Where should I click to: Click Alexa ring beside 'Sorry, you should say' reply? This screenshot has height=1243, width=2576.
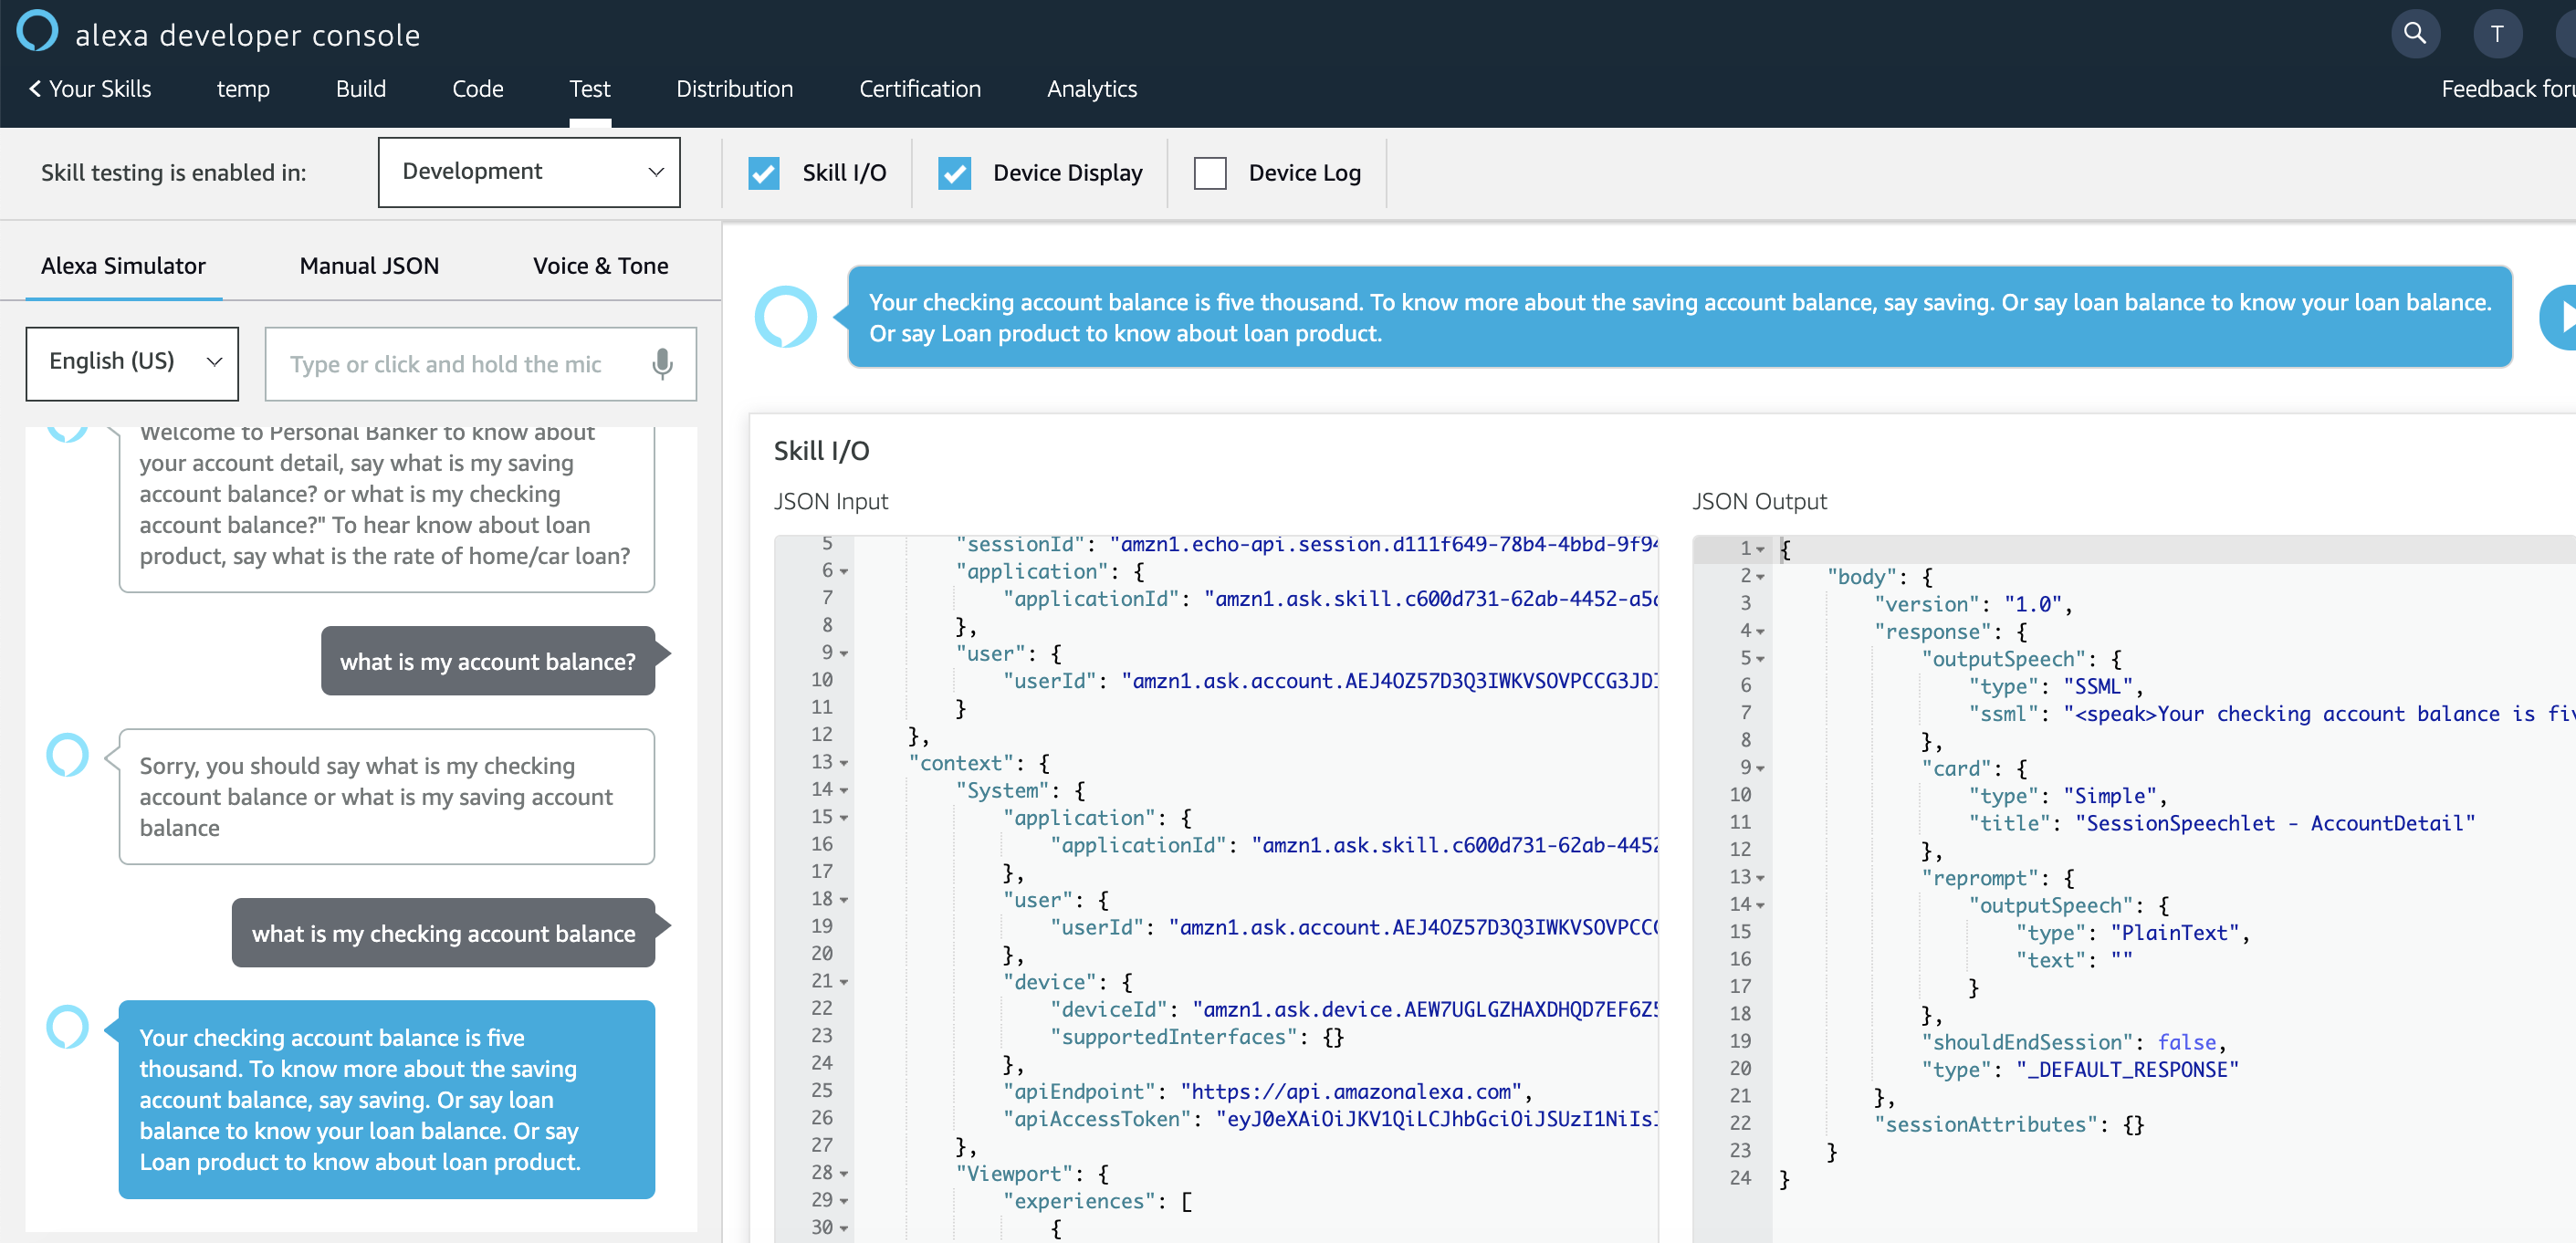[68, 755]
